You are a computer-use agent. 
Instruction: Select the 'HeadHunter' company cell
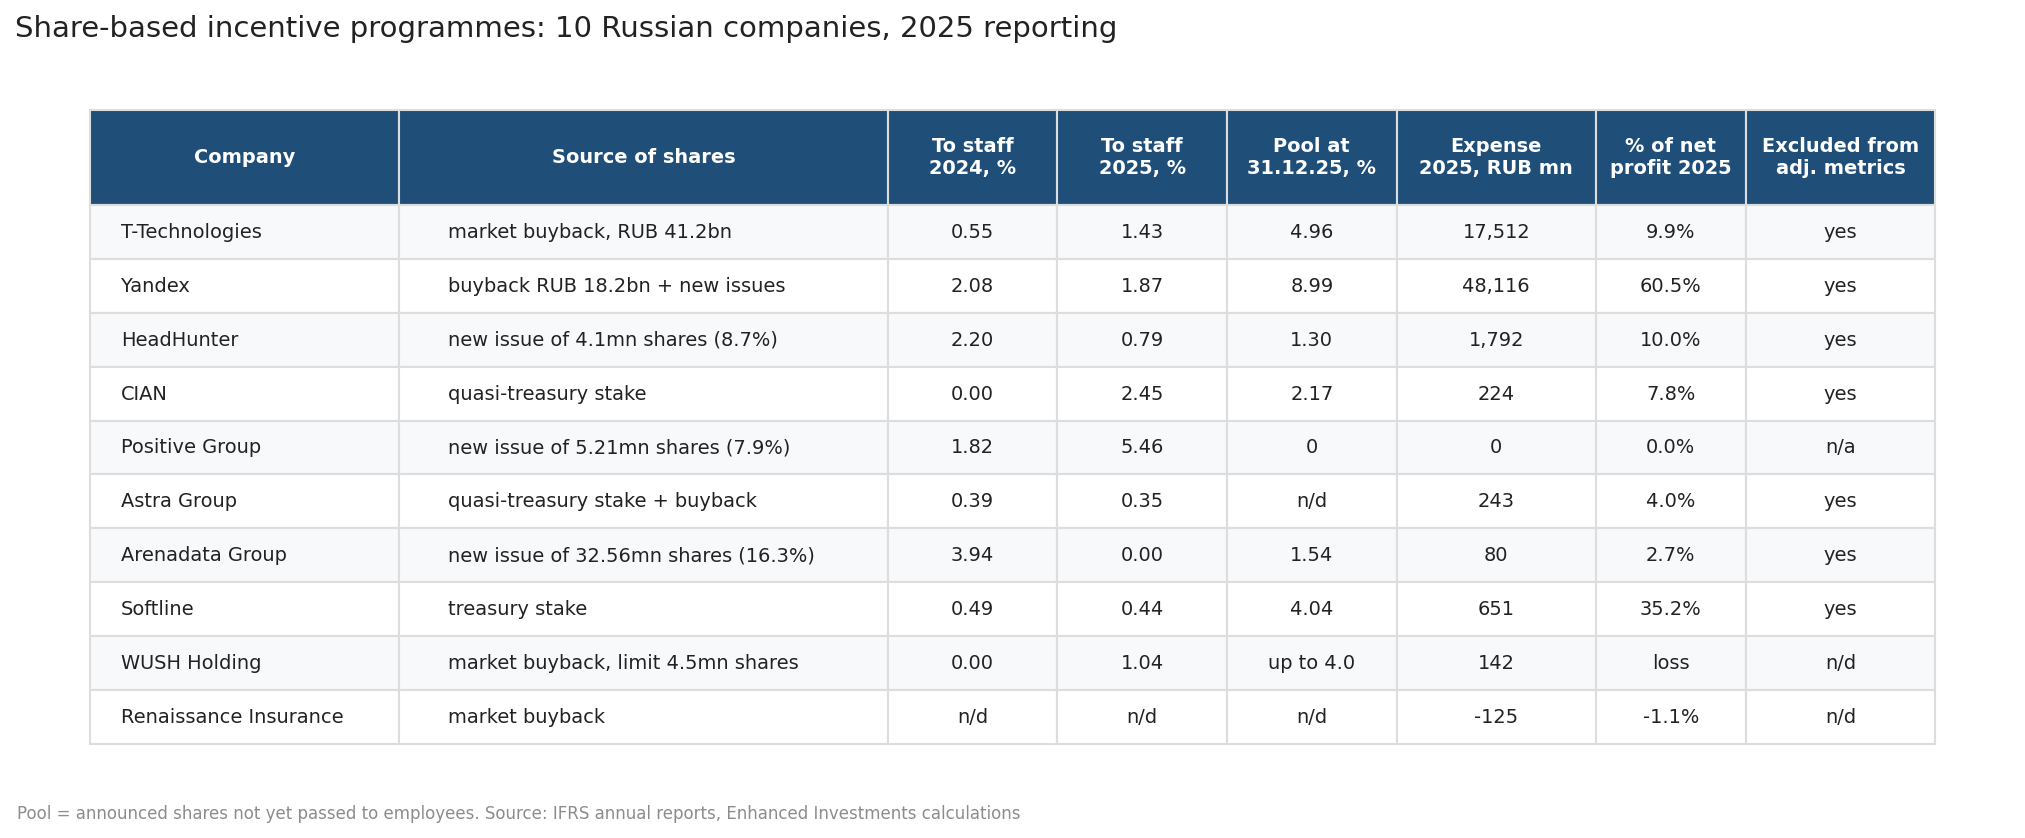tap(244, 340)
